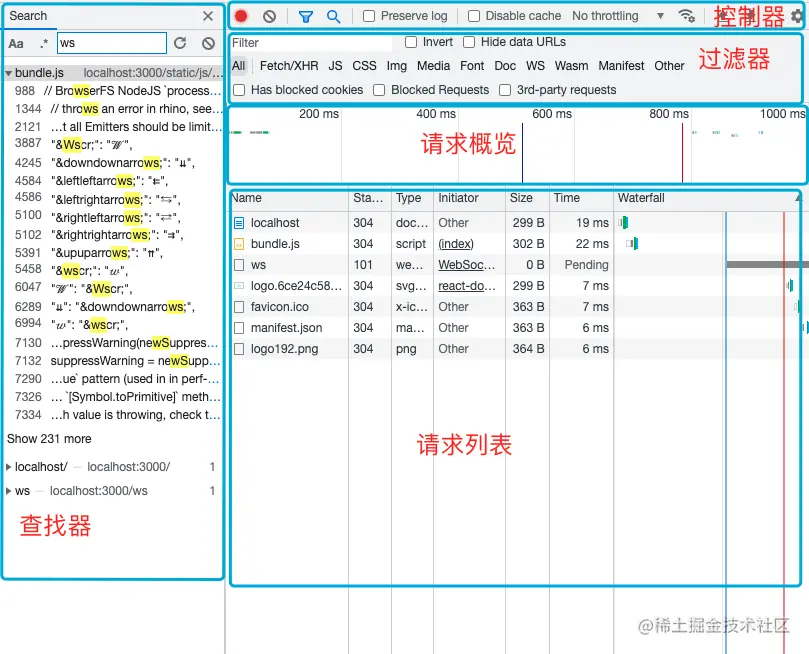The image size is (809, 654).
Task: Filter requests by WS type
Action: point(536,66)
